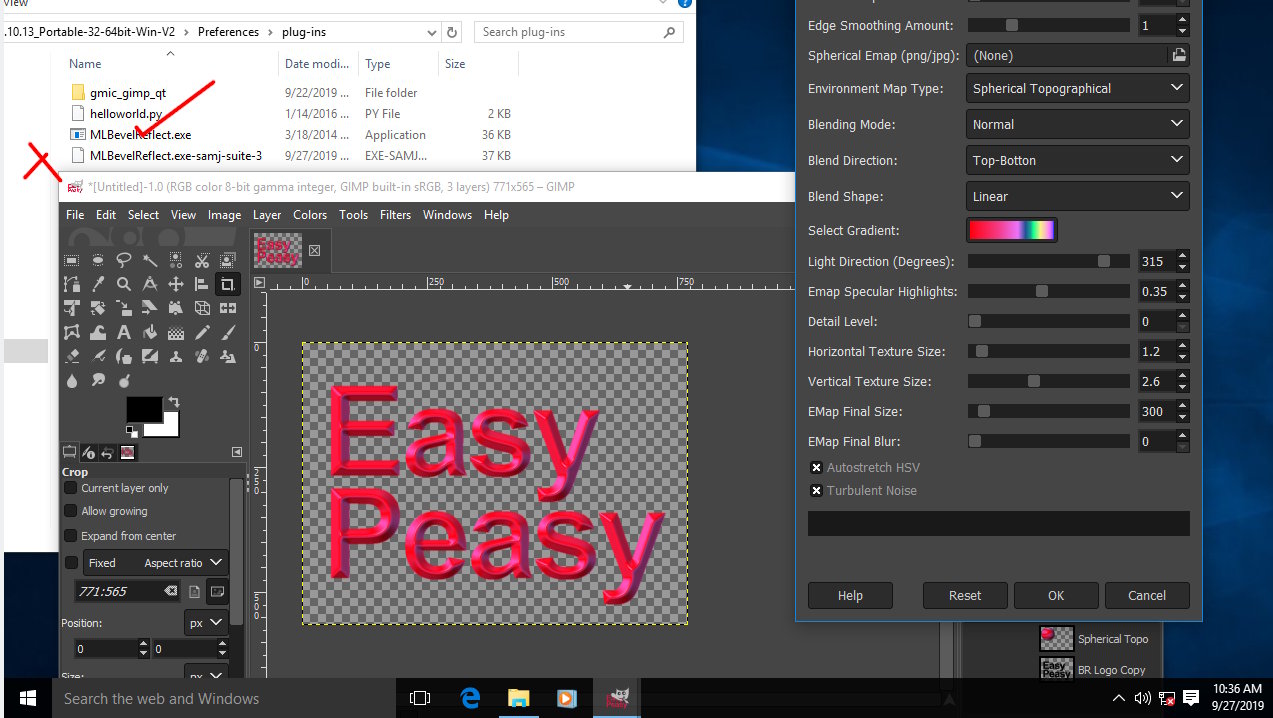
Task: Open the File menu in GIMP
Action: (75, 215)
